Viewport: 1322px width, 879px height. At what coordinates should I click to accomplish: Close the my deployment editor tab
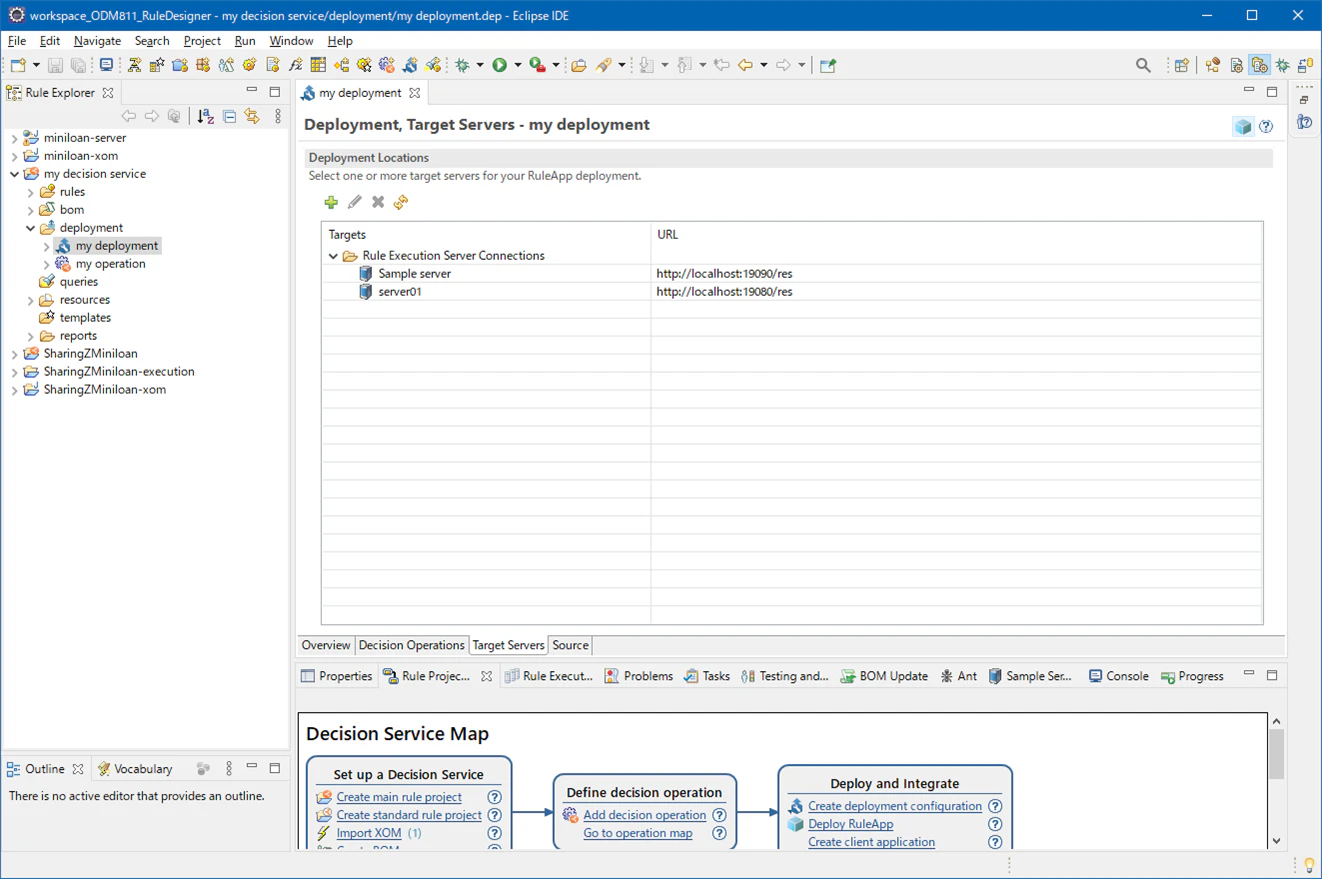(x=414, y=93)
